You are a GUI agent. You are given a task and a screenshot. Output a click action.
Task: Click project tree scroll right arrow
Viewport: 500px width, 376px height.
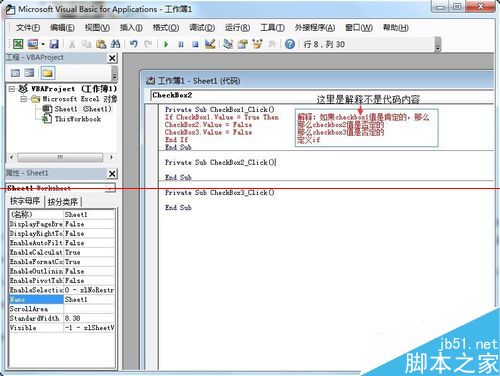[x=111, y=157]
